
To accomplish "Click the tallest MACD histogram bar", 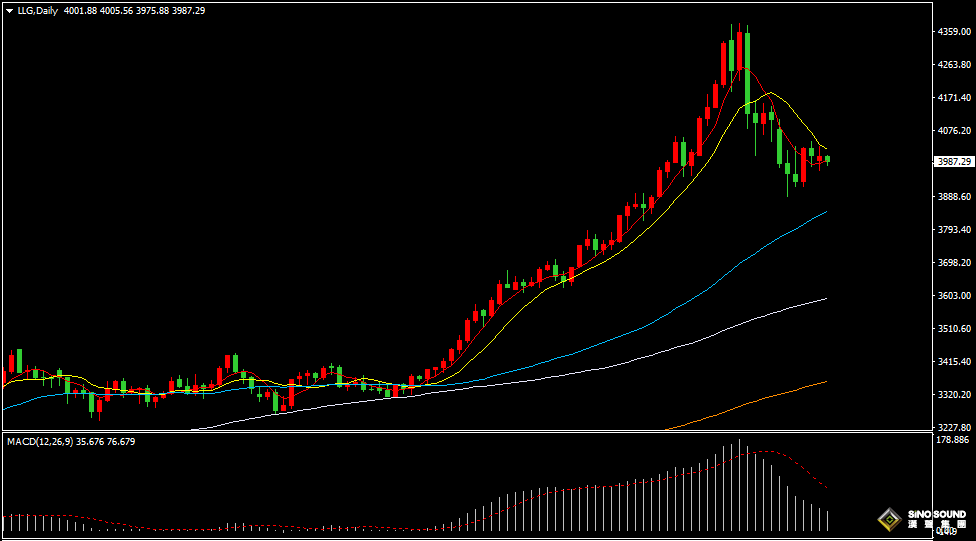I will [739, 485].
